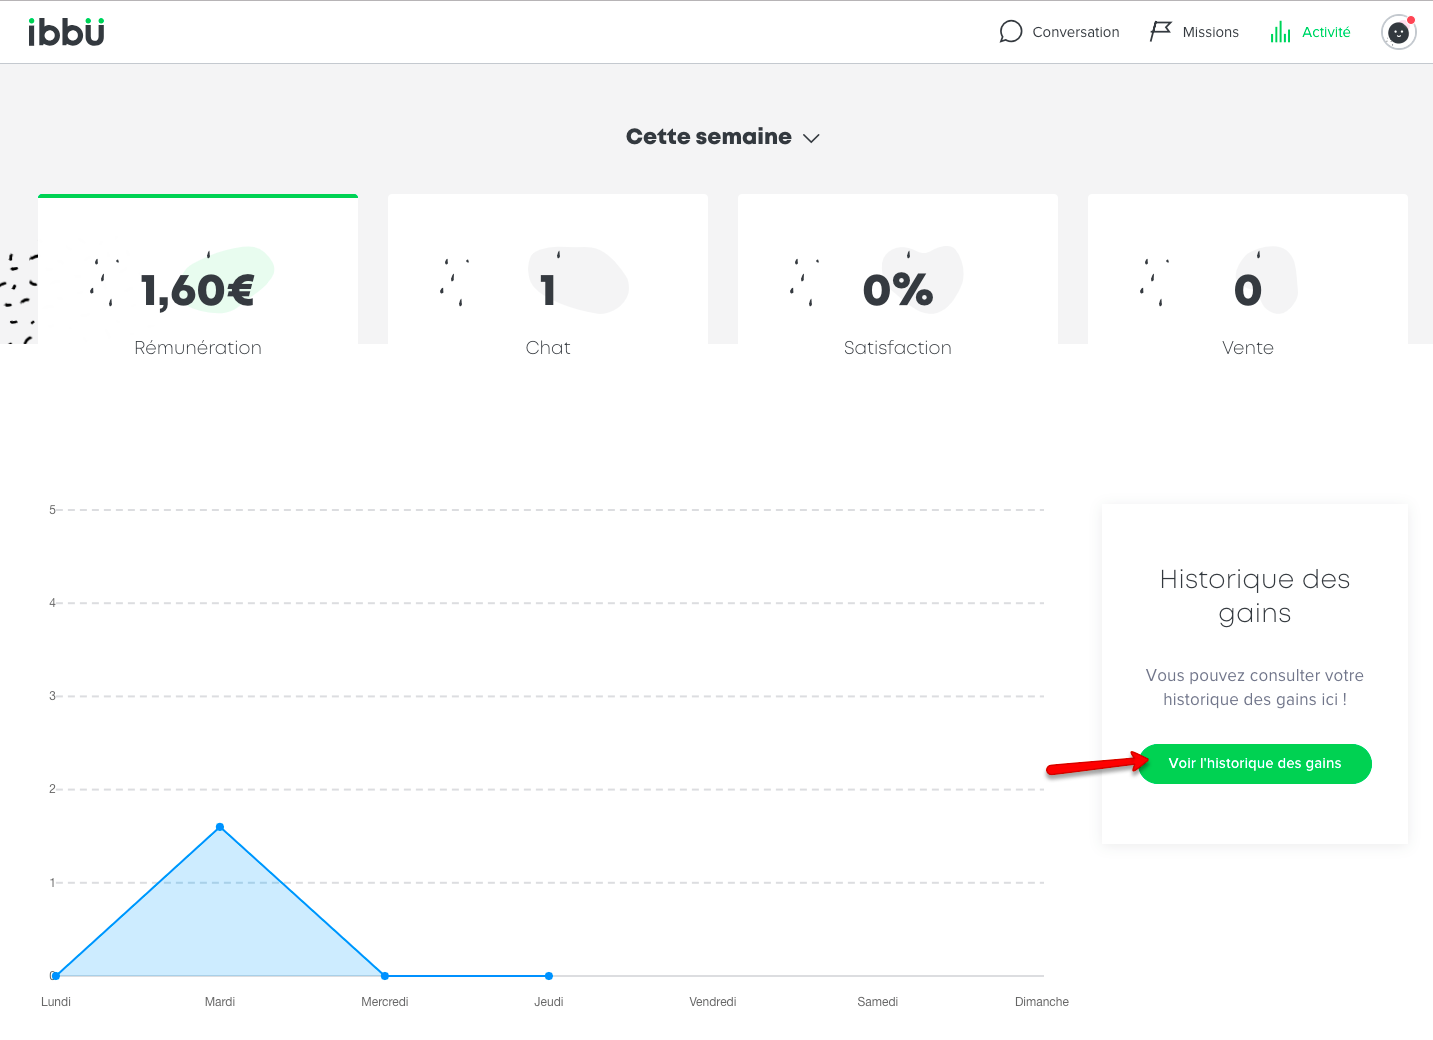Click the Lundi data point on chart
The width and height of the screenshot is (1433, 1040).
[56, 975]
